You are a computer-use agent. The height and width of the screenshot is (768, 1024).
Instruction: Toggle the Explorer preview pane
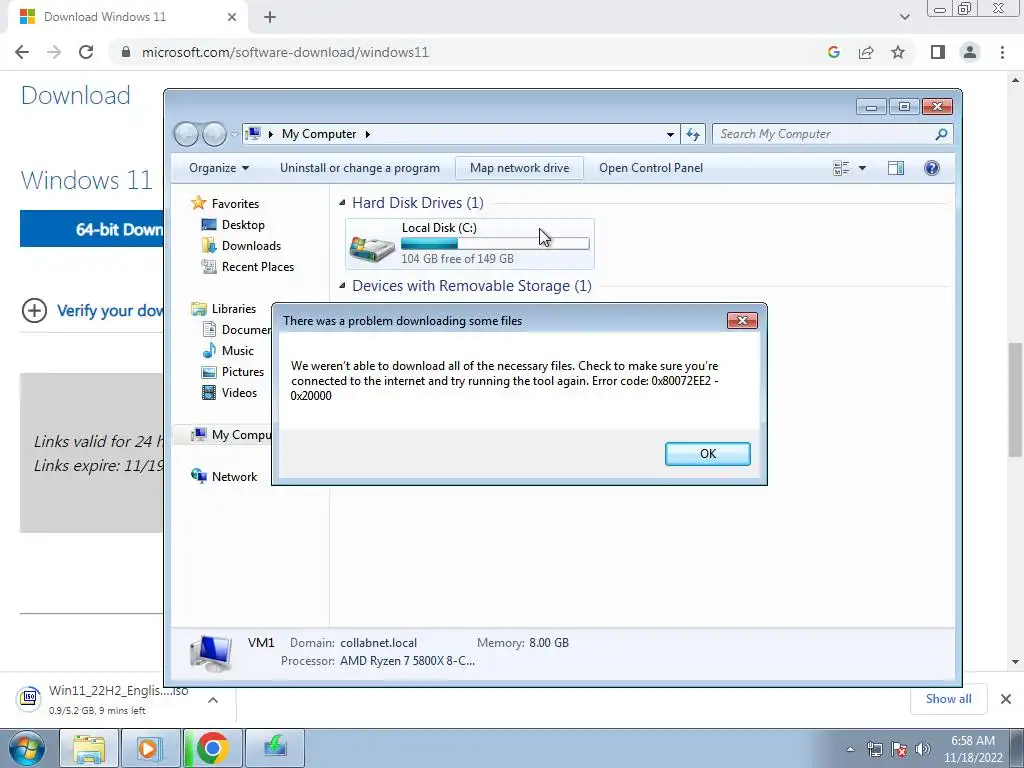(896, 168)
